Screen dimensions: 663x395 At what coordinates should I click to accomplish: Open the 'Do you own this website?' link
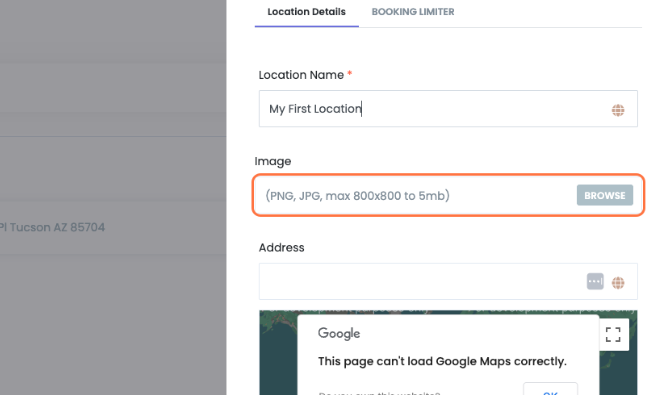(x=379, y=392)
